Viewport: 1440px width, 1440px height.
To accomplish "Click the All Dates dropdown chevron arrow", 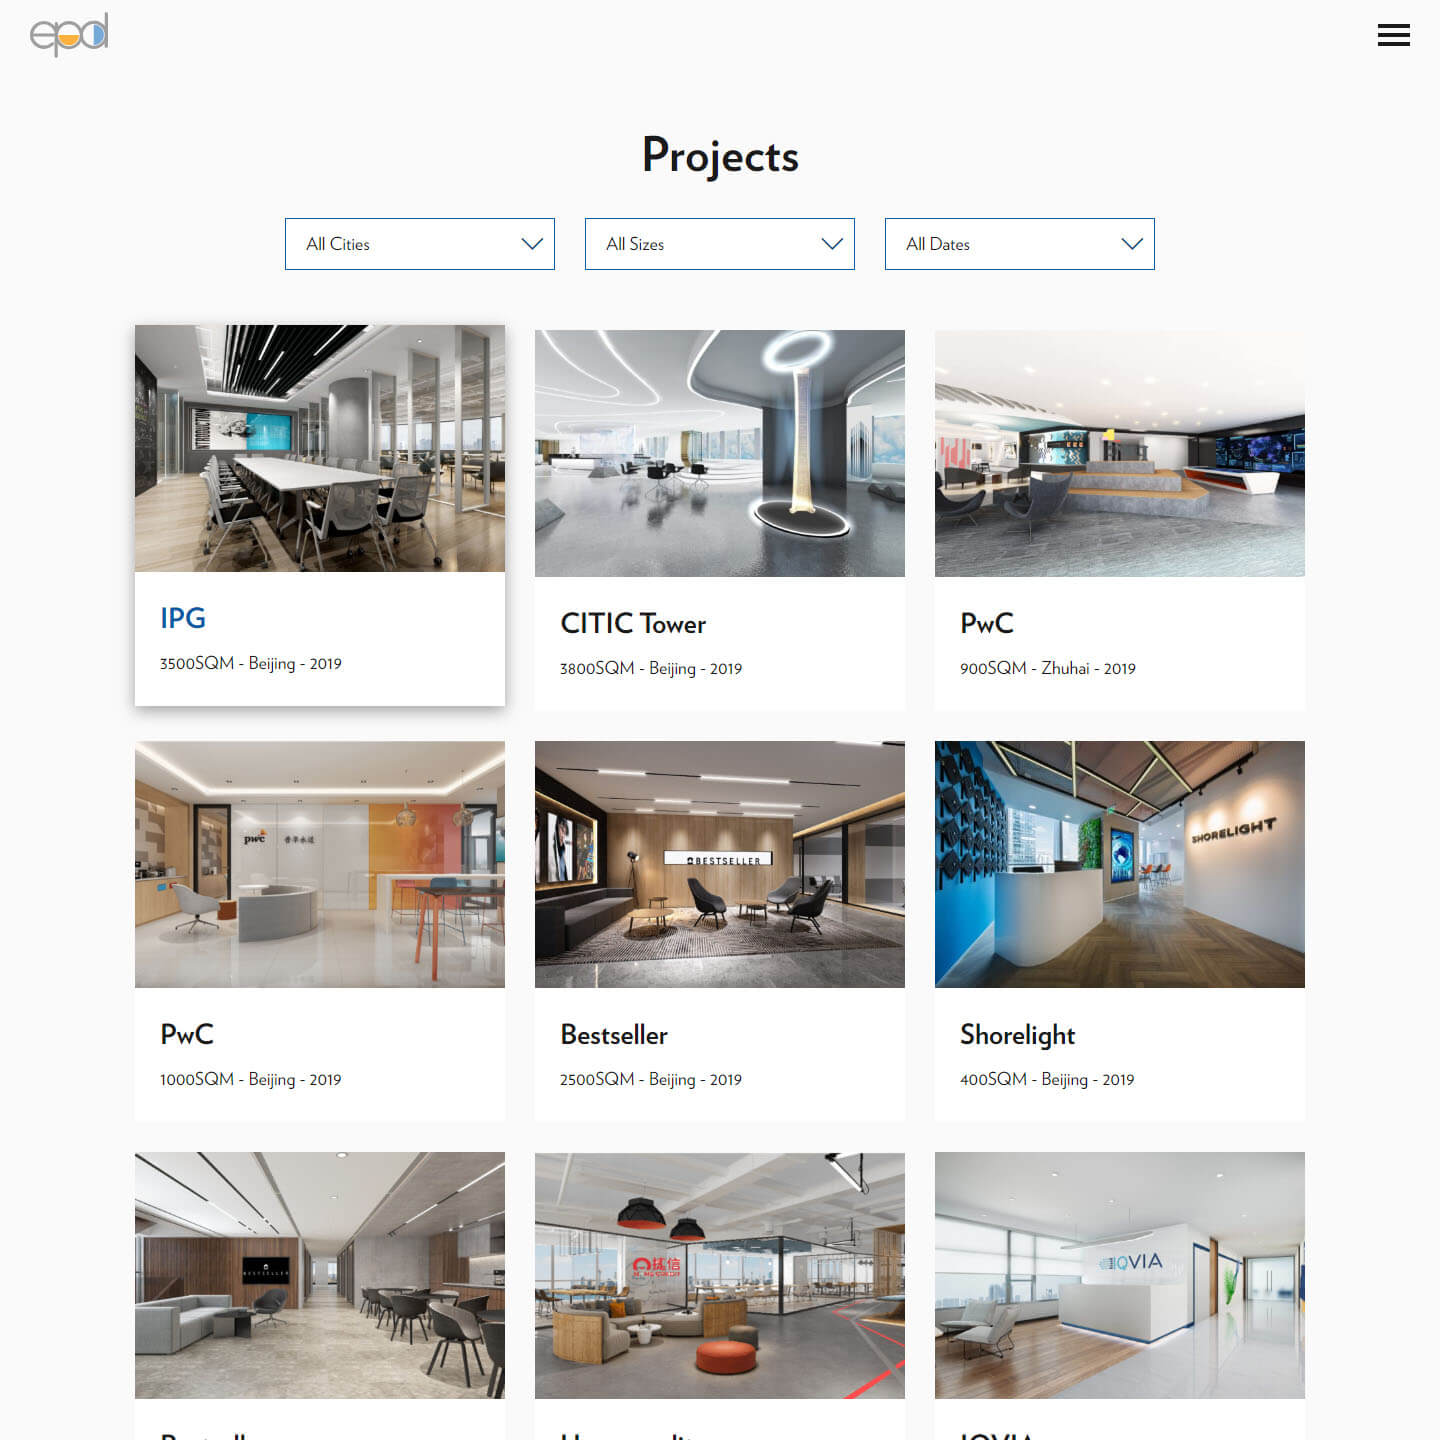I will pyautogui.click(x=1131, y=244).
